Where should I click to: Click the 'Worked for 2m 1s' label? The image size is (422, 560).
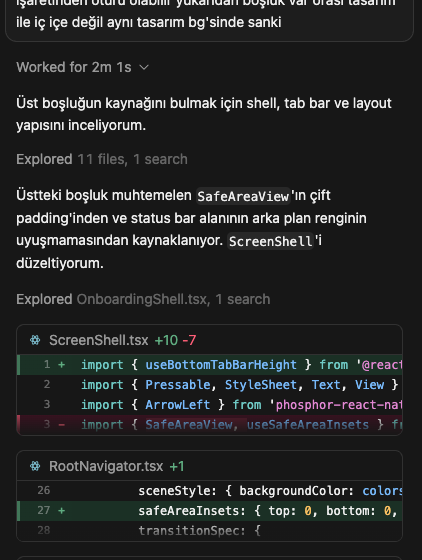[74, 68]
